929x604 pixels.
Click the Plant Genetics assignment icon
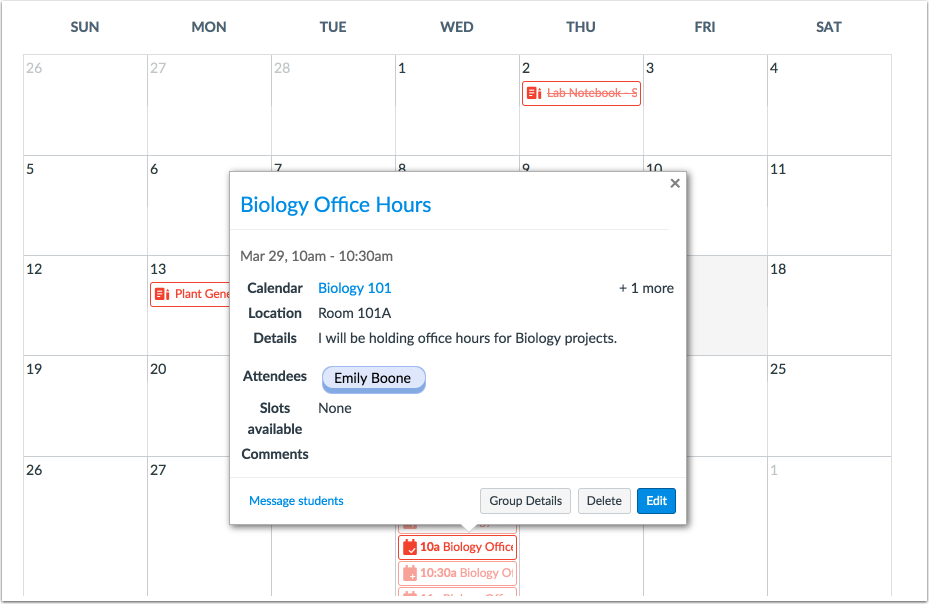[162, 294]
